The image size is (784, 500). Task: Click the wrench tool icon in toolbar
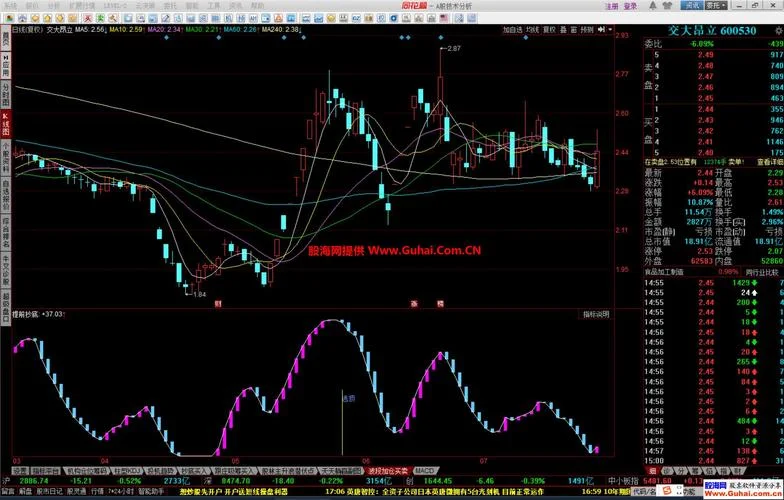click(x=114, y=18)
